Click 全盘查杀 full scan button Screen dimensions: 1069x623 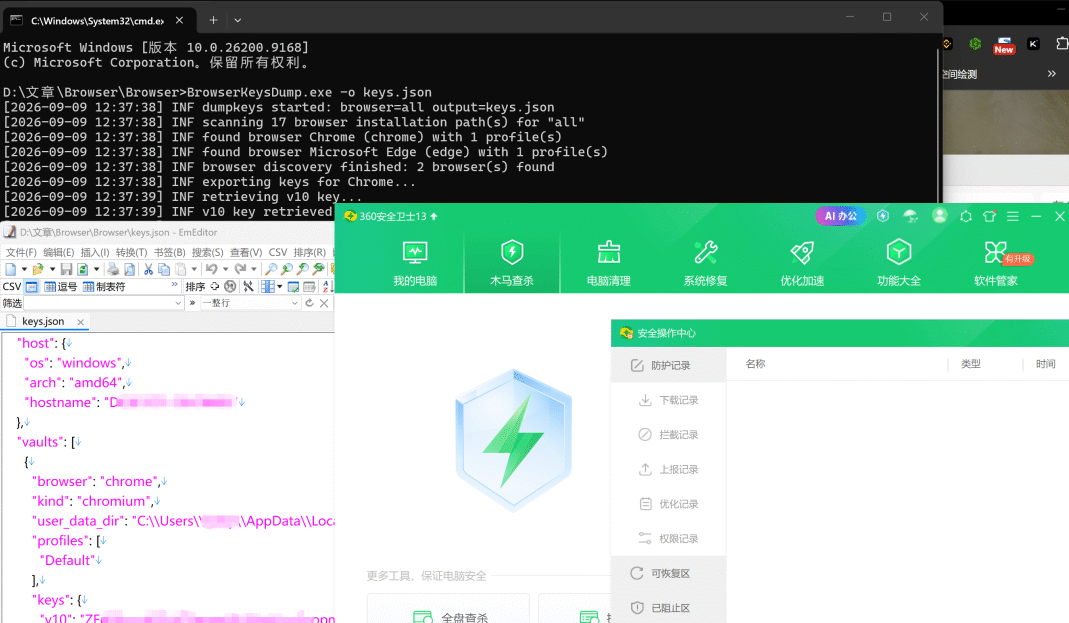tap(449, 609)
